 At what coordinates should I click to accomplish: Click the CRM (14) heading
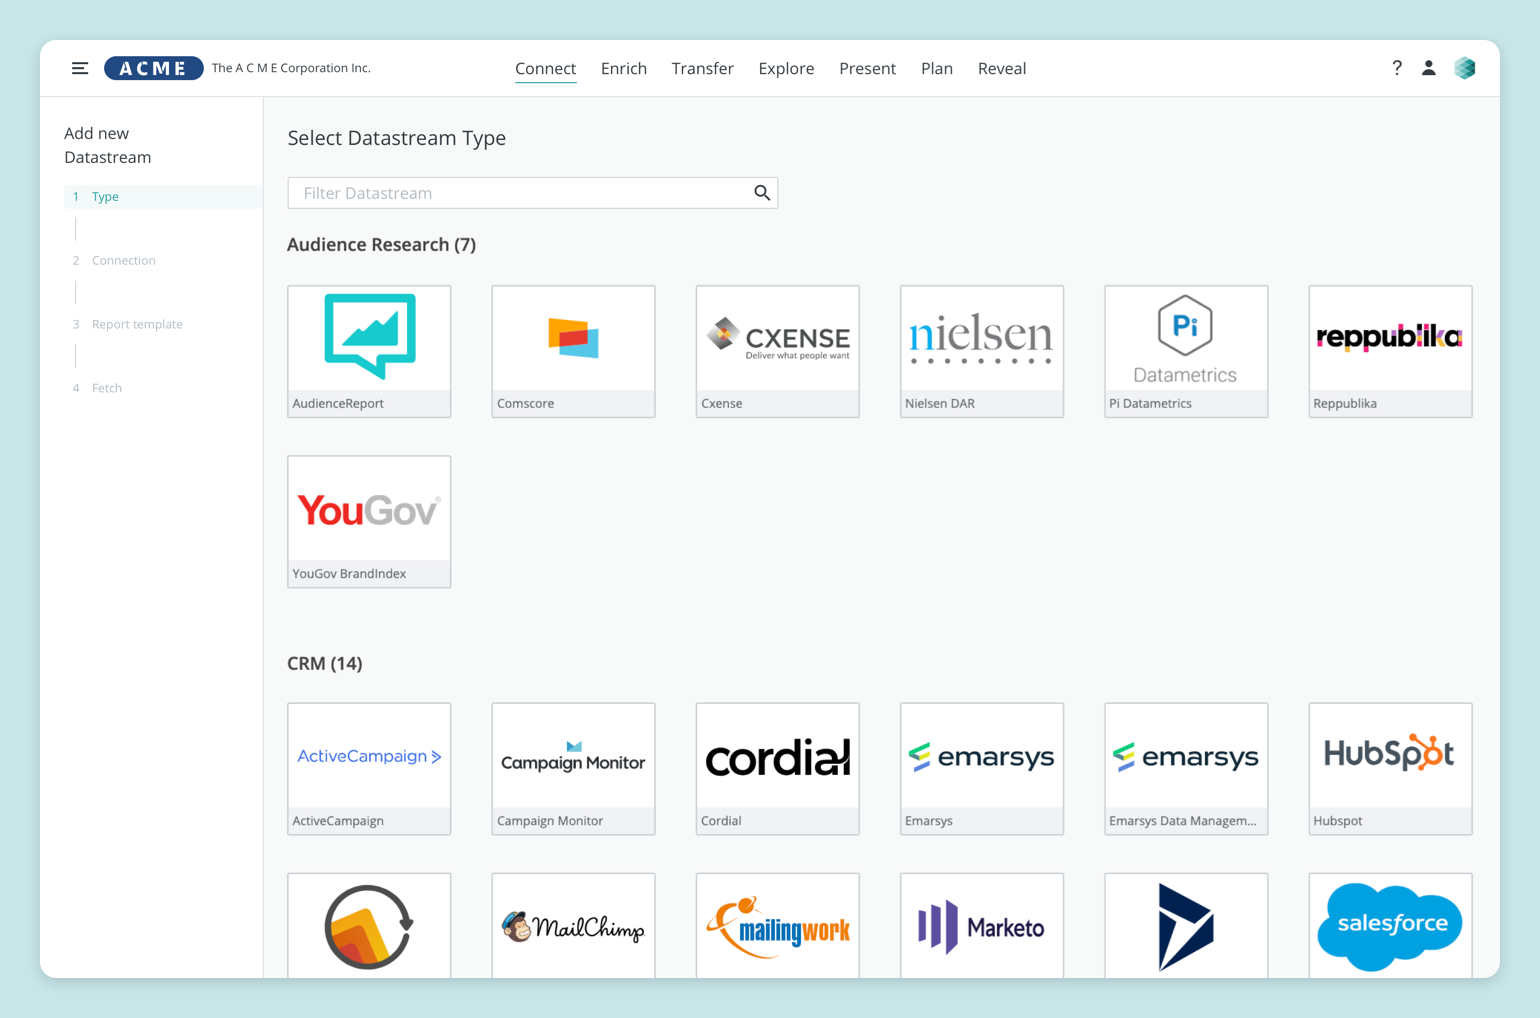(324, 663)
